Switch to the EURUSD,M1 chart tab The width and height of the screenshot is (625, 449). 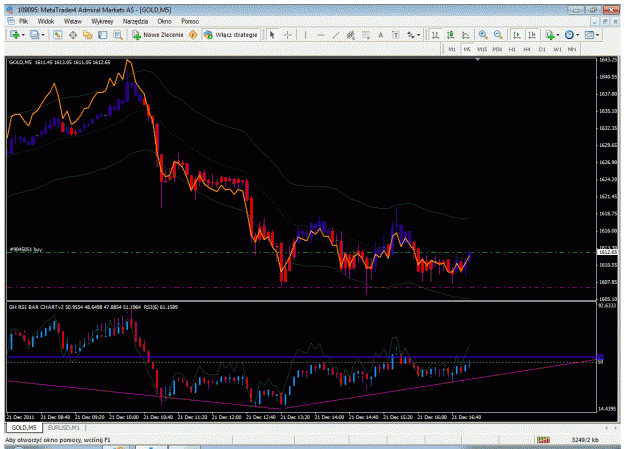coord(64,427)
